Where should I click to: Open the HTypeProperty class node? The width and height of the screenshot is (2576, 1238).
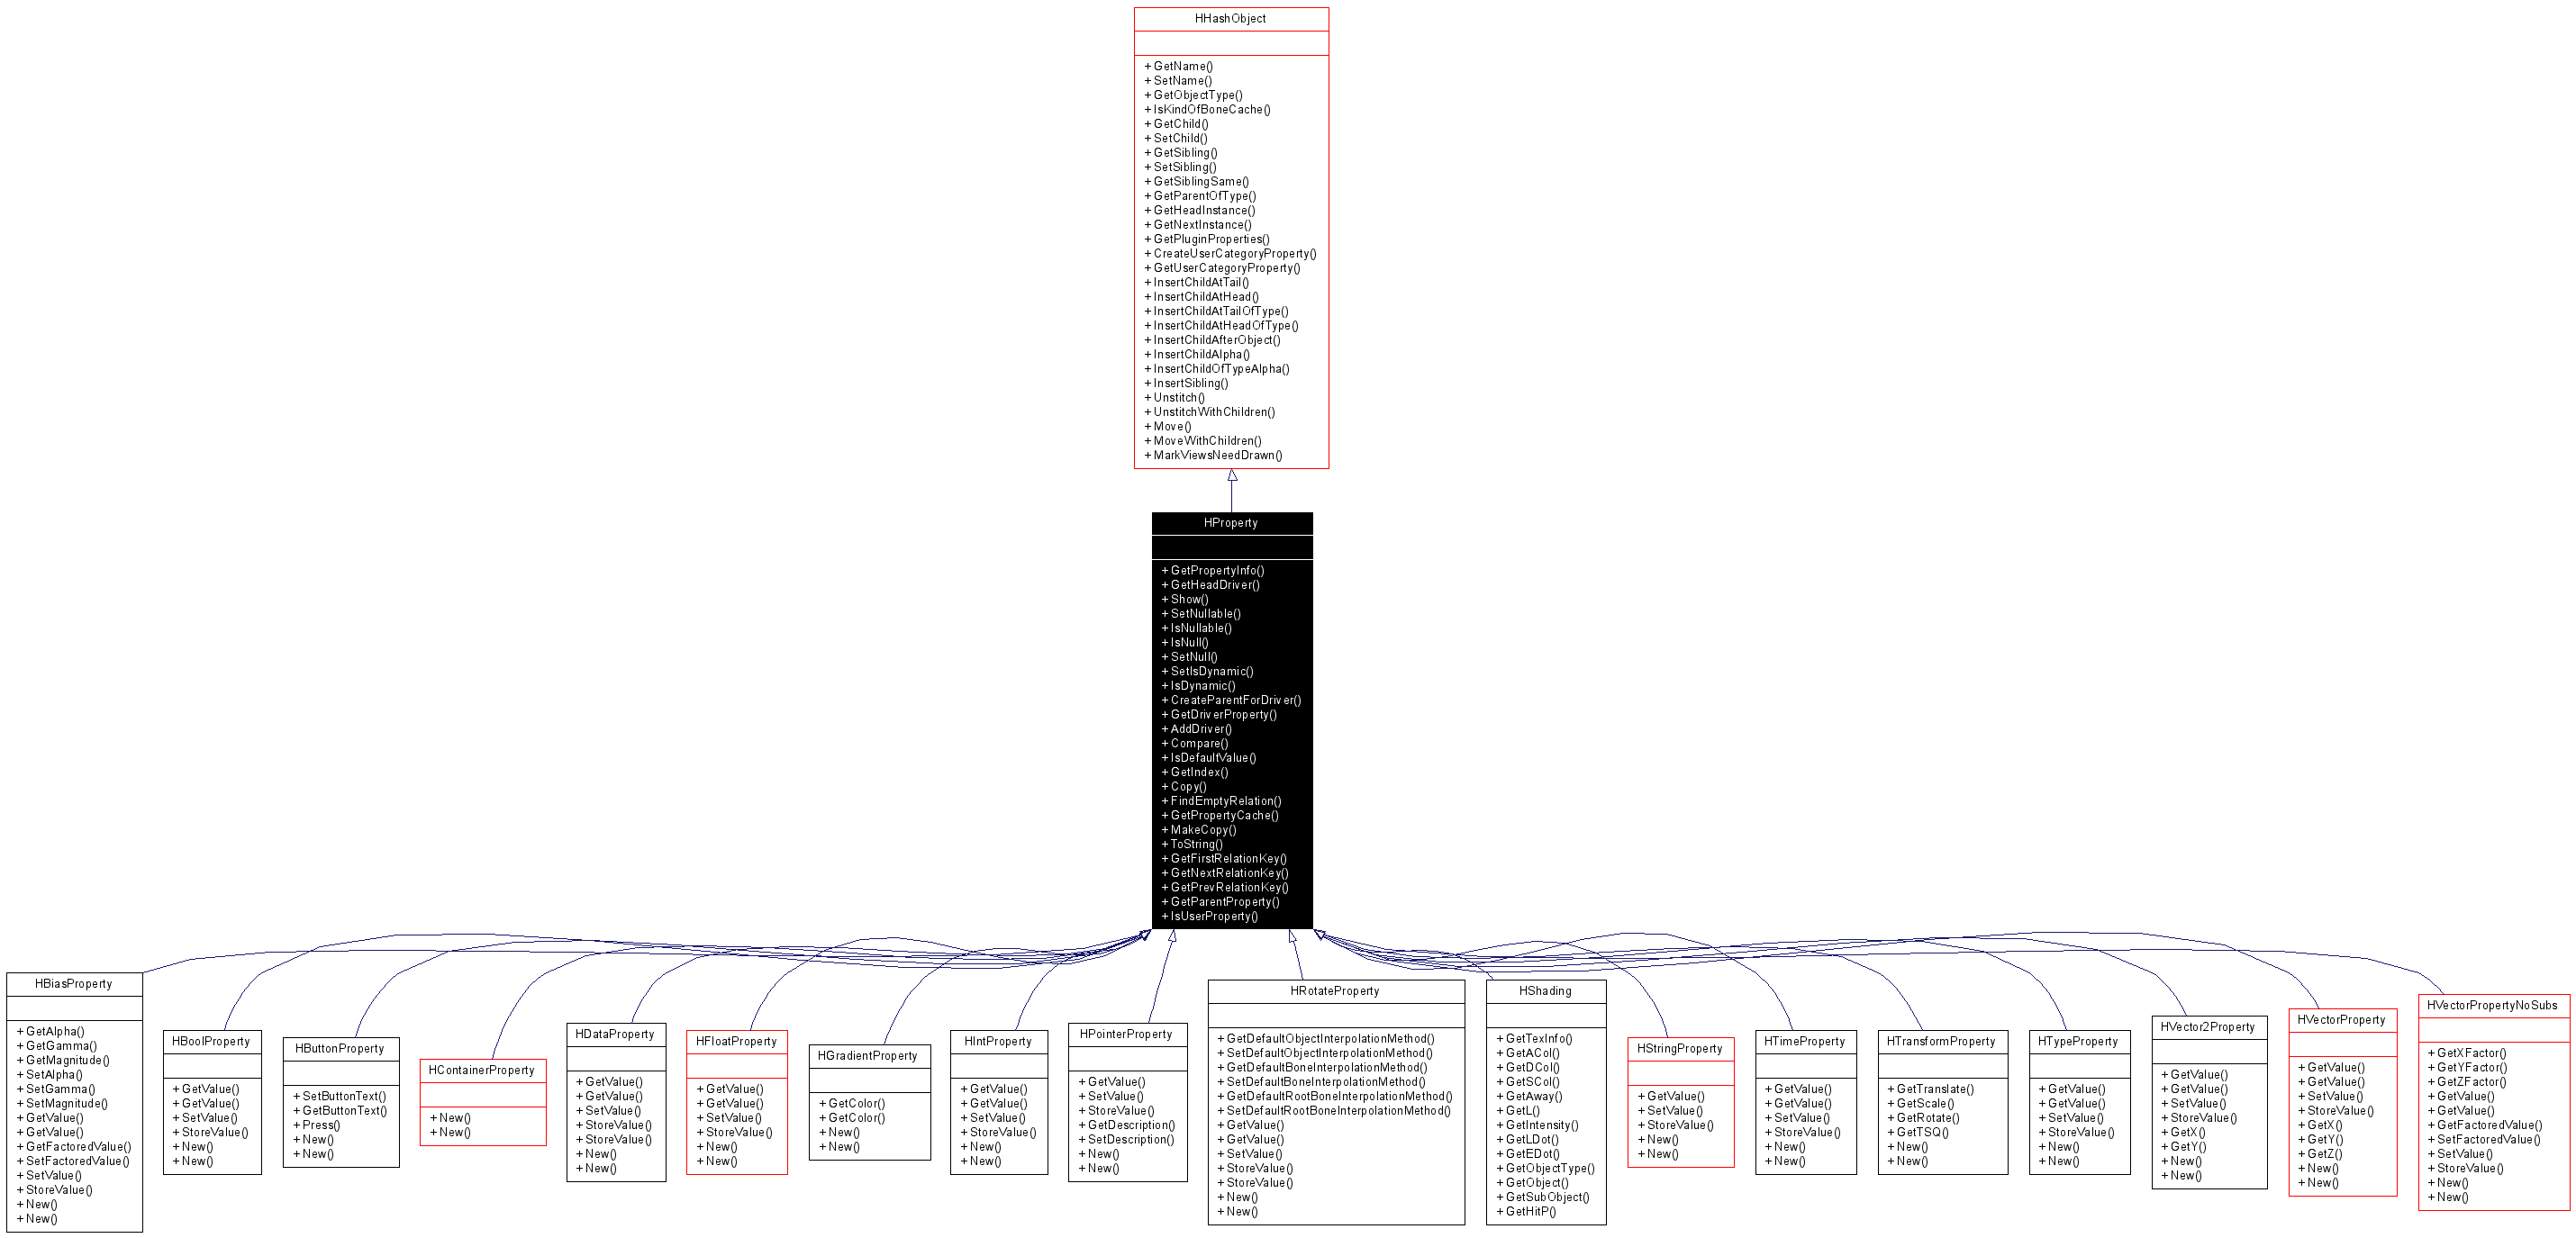(2080, 1102)
